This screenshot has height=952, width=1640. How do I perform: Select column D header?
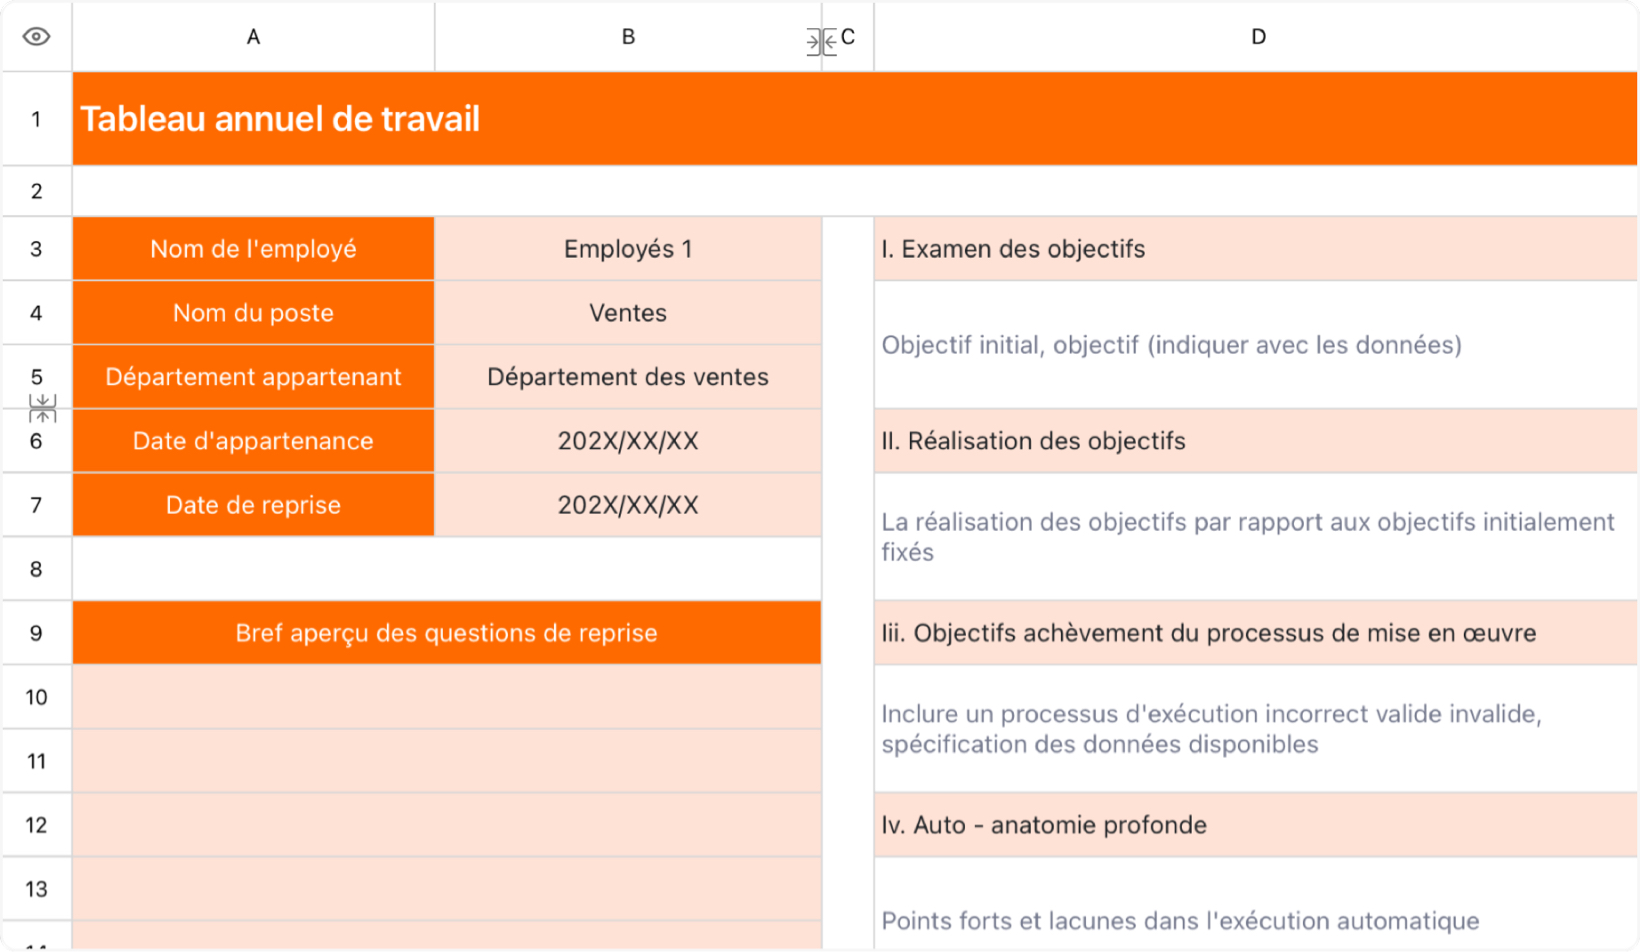[x=1257, y=37]
